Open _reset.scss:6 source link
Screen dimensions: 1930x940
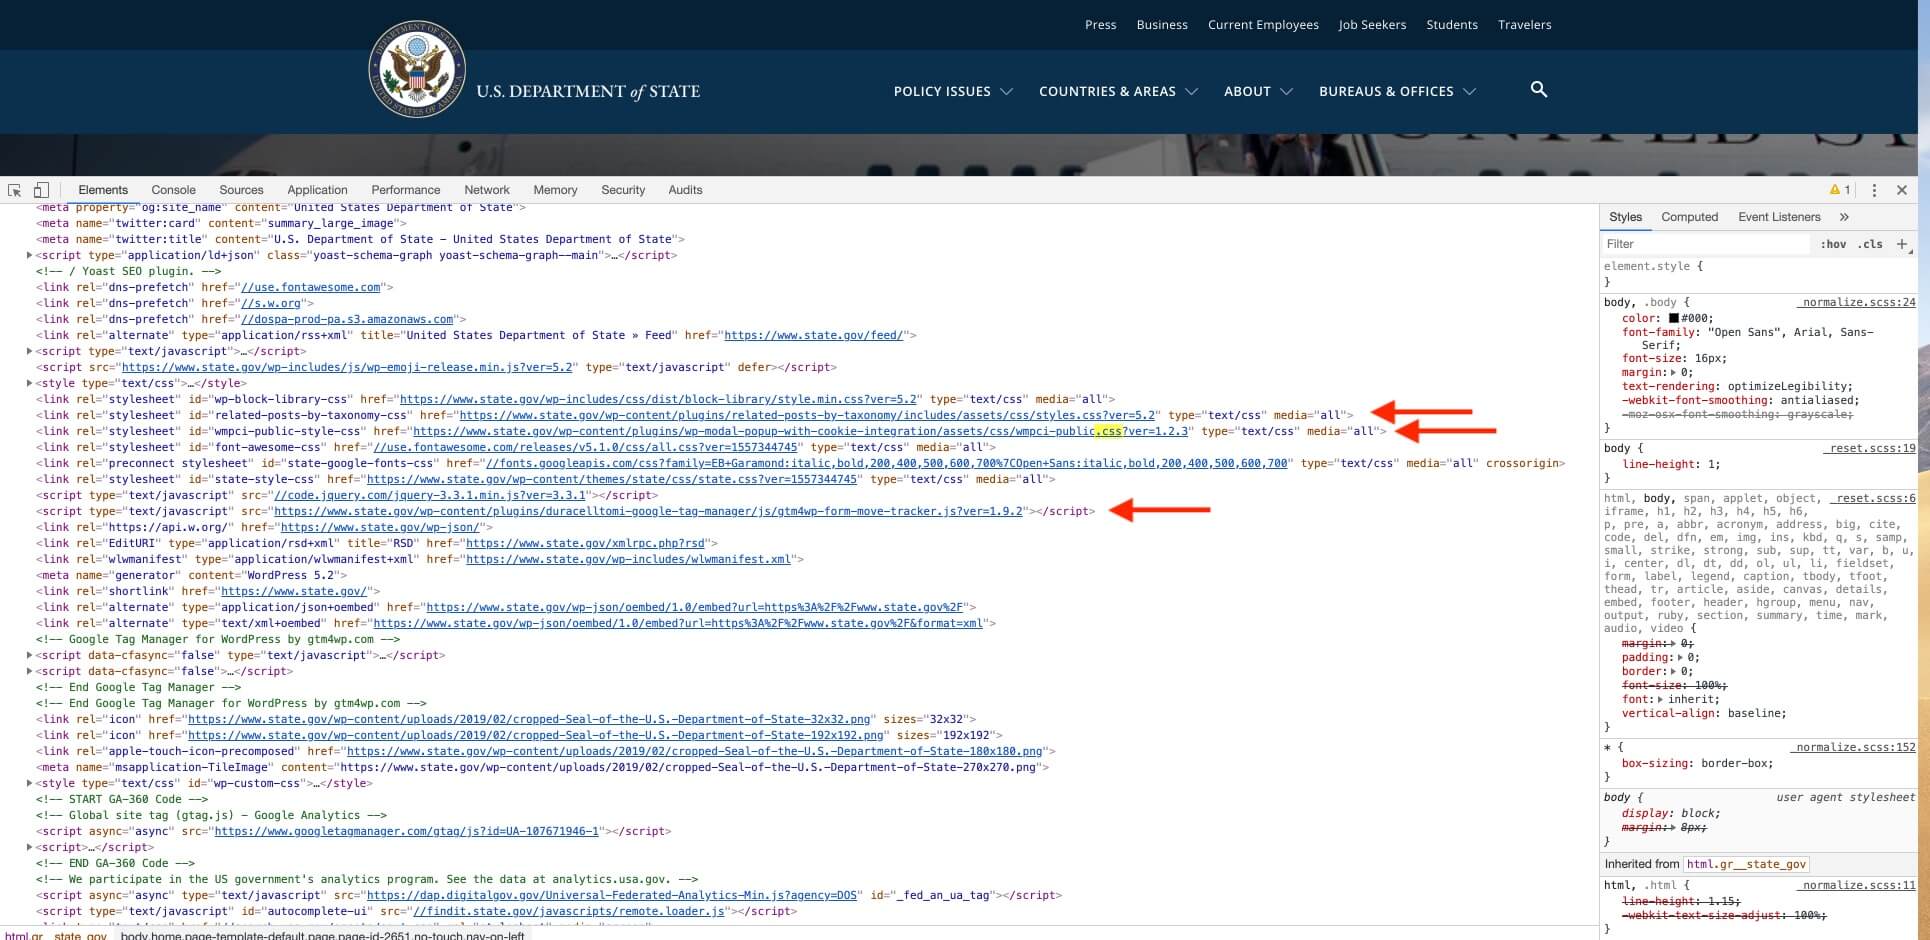click(x=1873, y=498)
